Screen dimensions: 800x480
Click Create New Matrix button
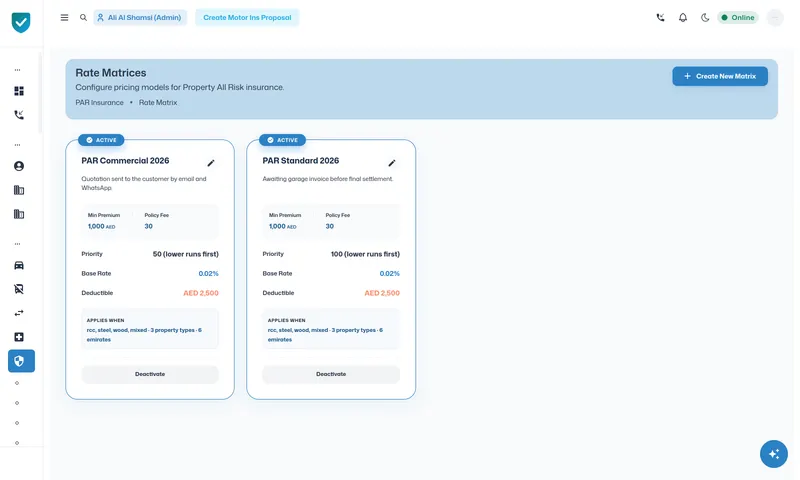point(719,76)
